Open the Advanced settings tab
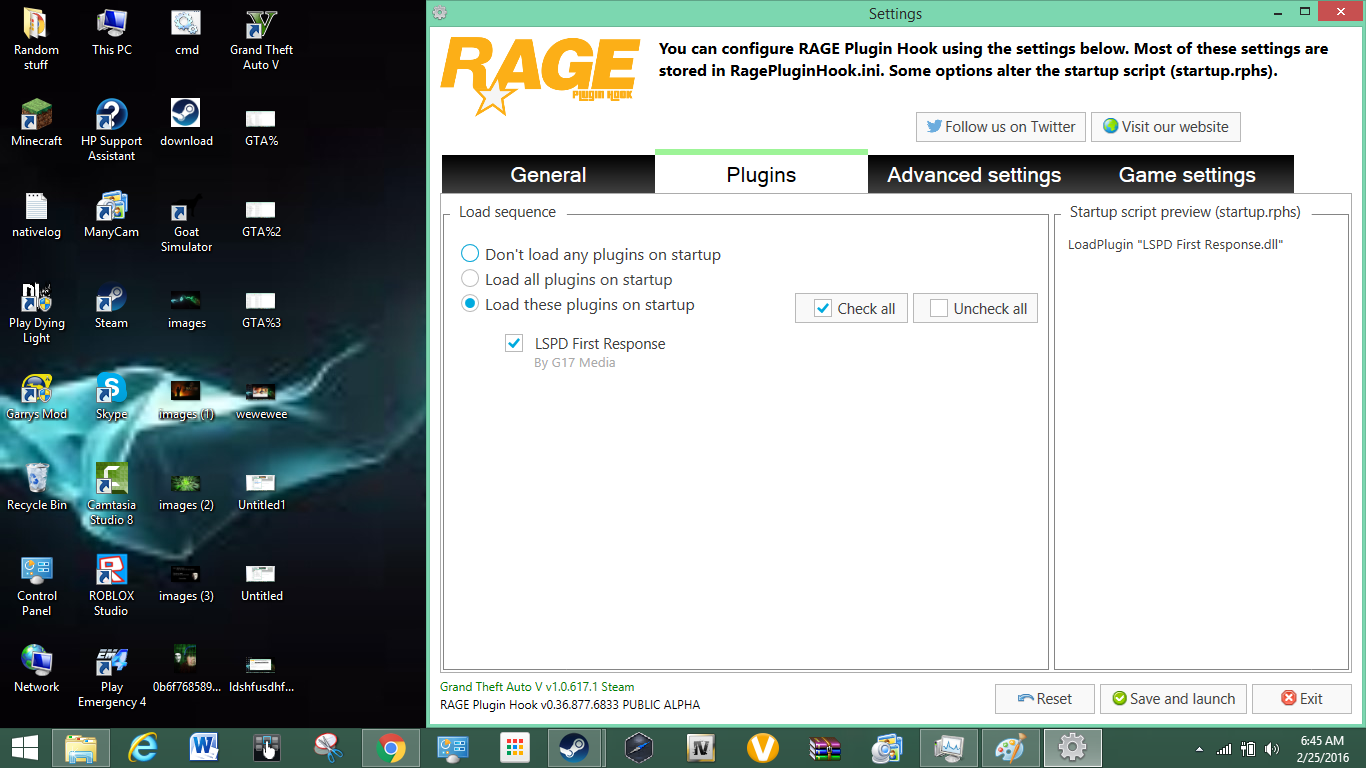 pos(974,174)
